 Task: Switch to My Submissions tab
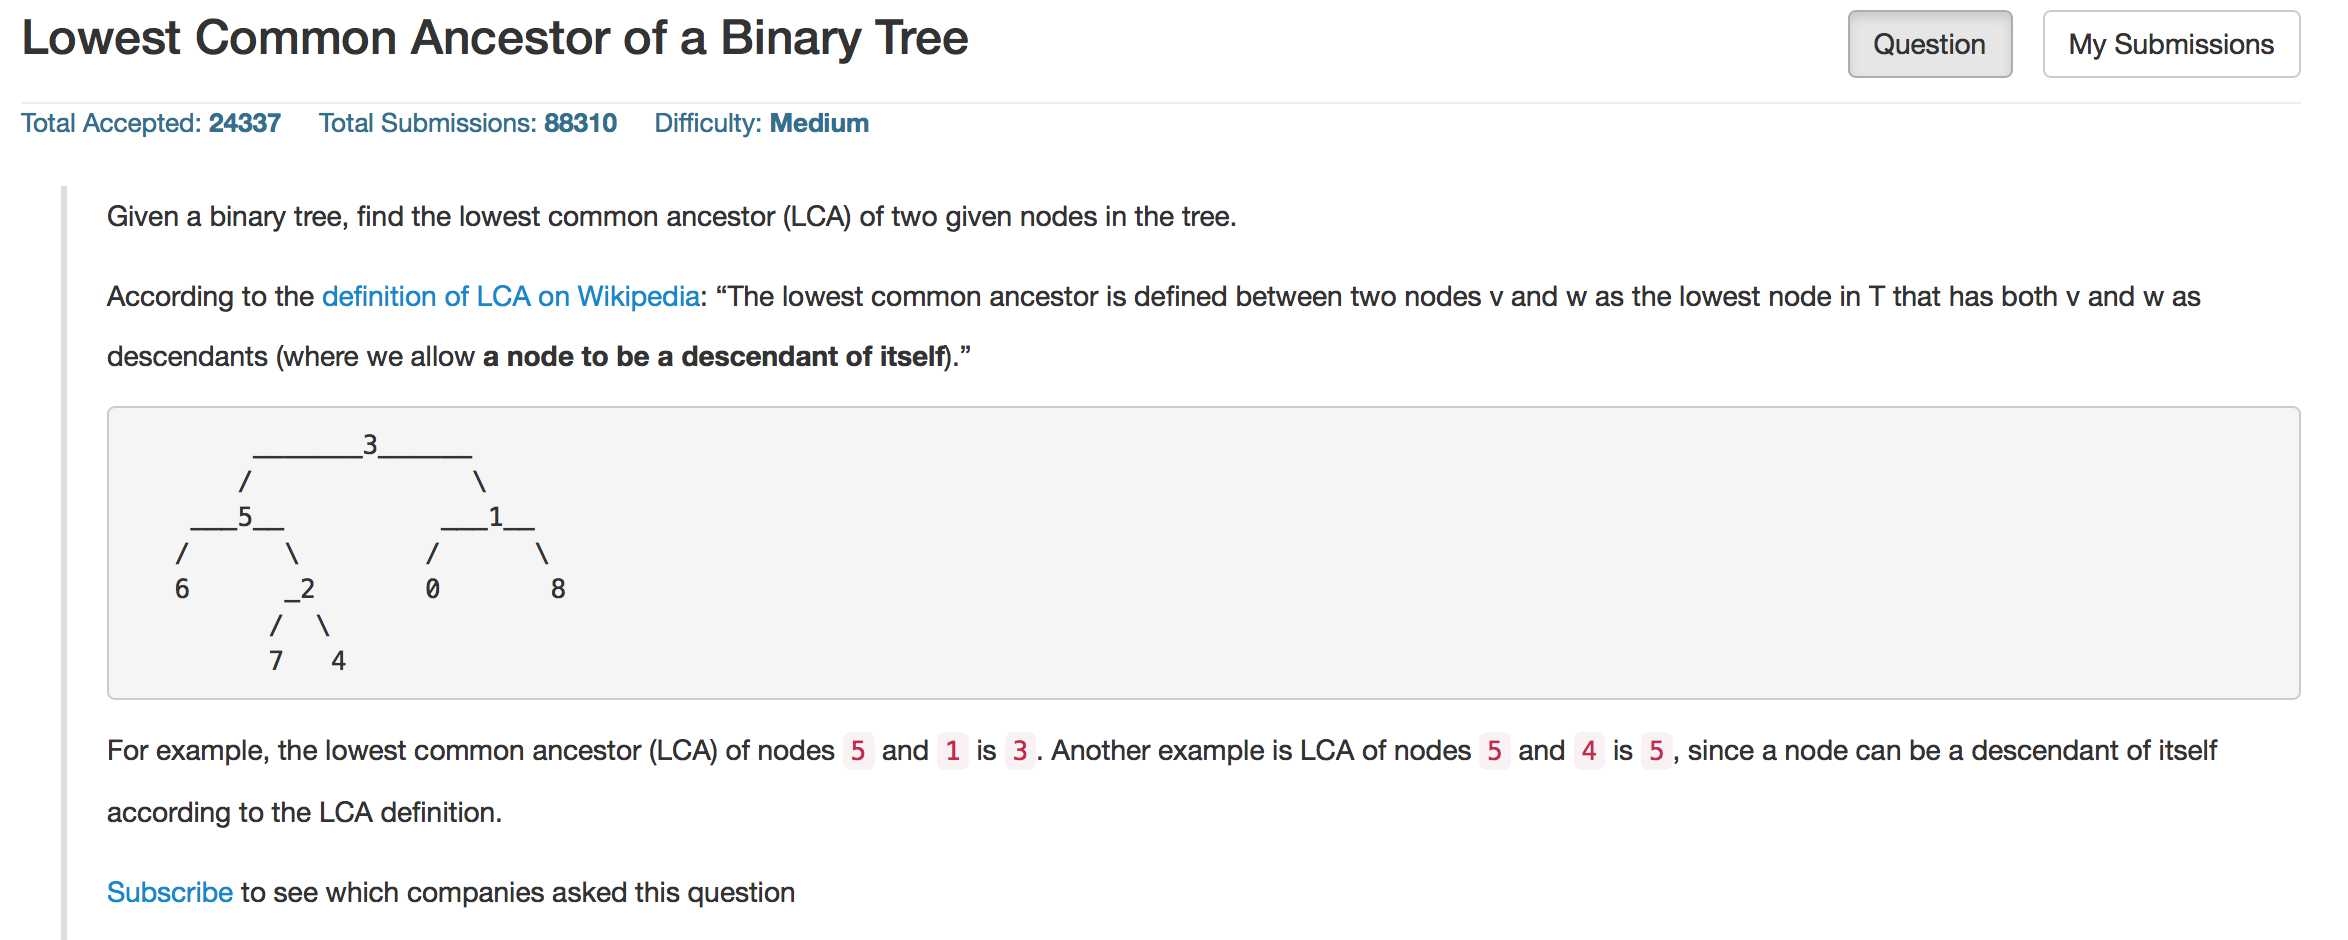point(2171,44)
